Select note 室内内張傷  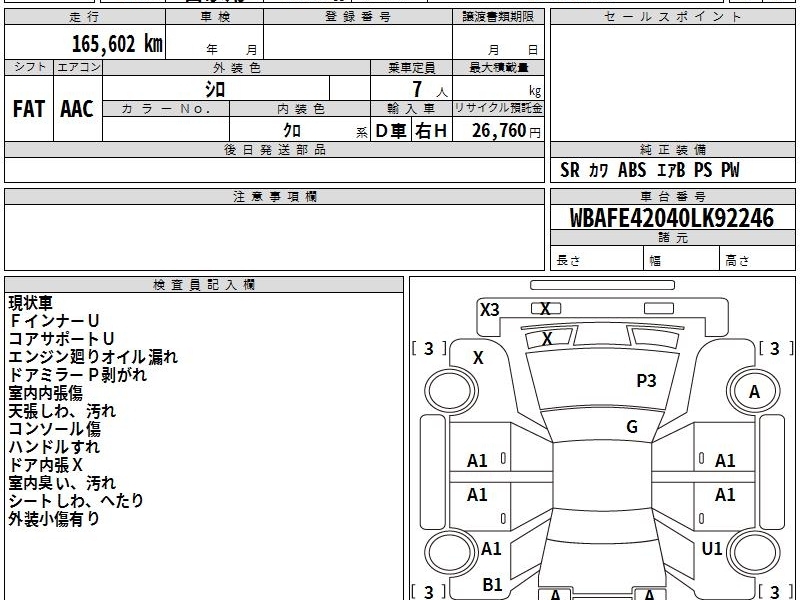tap(45, 393)
